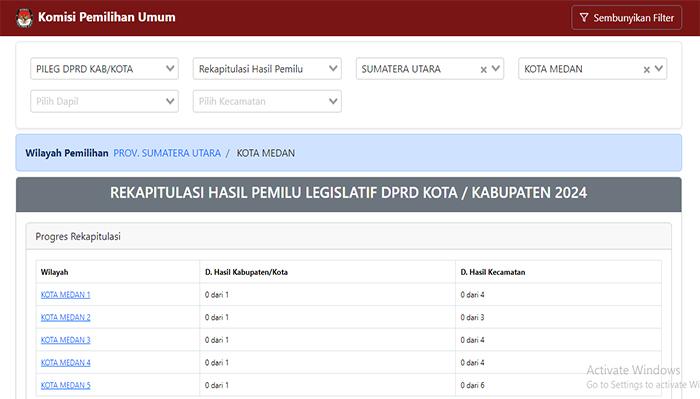Image resolution: width=700 pixels, height=399 pixels.
Task: Click the Sembunyikan Filter button
Action: tap(626, 18)
